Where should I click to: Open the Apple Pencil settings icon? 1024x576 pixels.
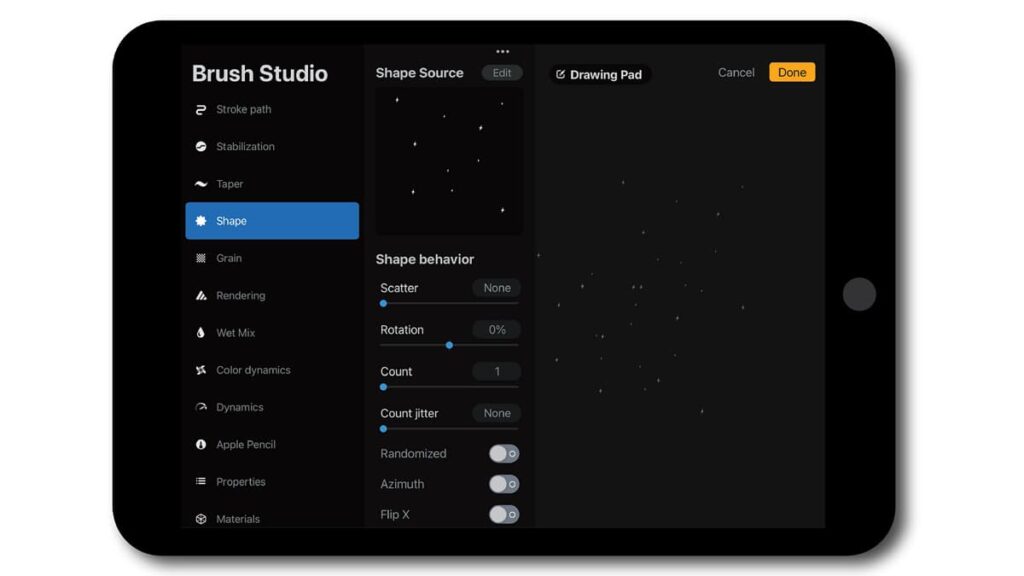(203, 444)
